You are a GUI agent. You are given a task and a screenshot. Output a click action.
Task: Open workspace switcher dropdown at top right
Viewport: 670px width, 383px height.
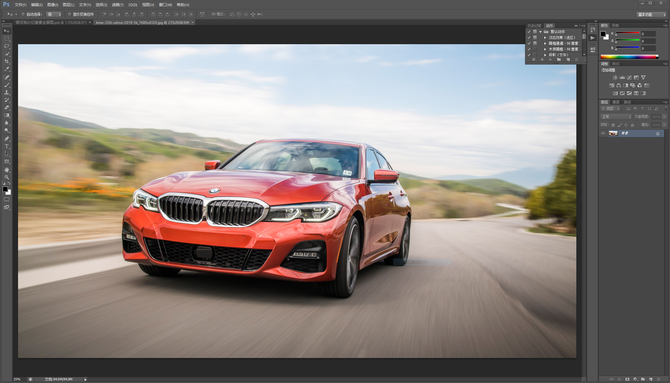point(651,14)
